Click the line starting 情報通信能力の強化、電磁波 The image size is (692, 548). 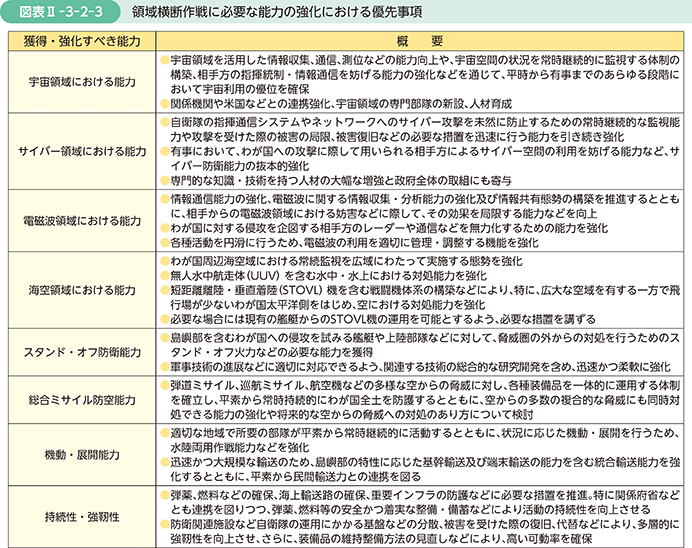(x=425, y=199)
